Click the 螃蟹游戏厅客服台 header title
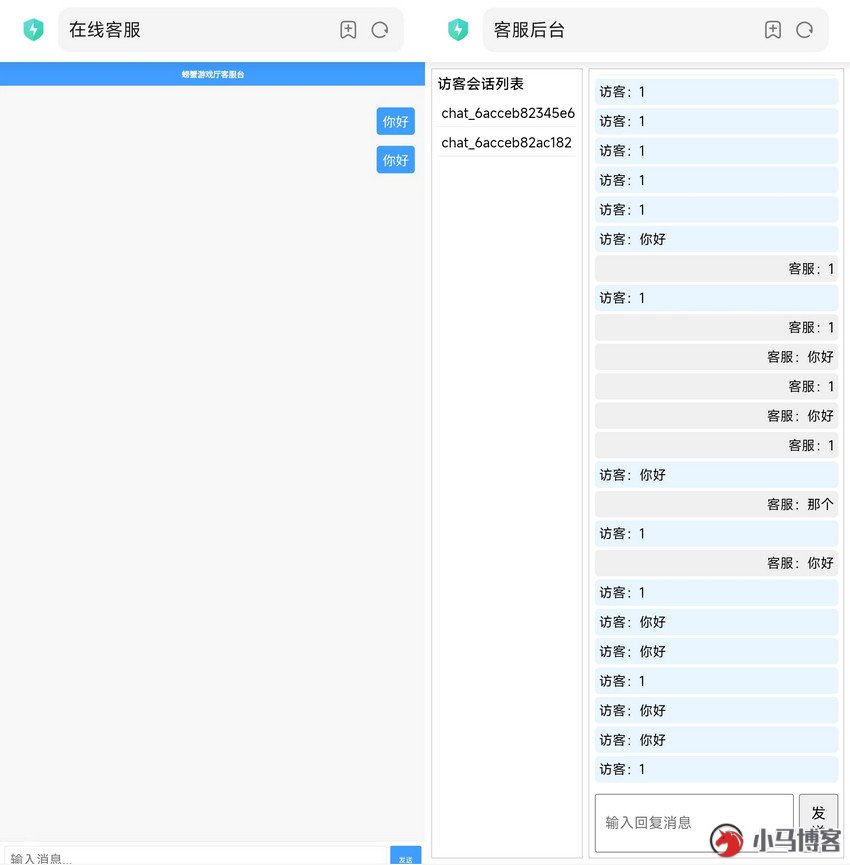This screenshot has width=850, height=865. [x=213, y=74]
